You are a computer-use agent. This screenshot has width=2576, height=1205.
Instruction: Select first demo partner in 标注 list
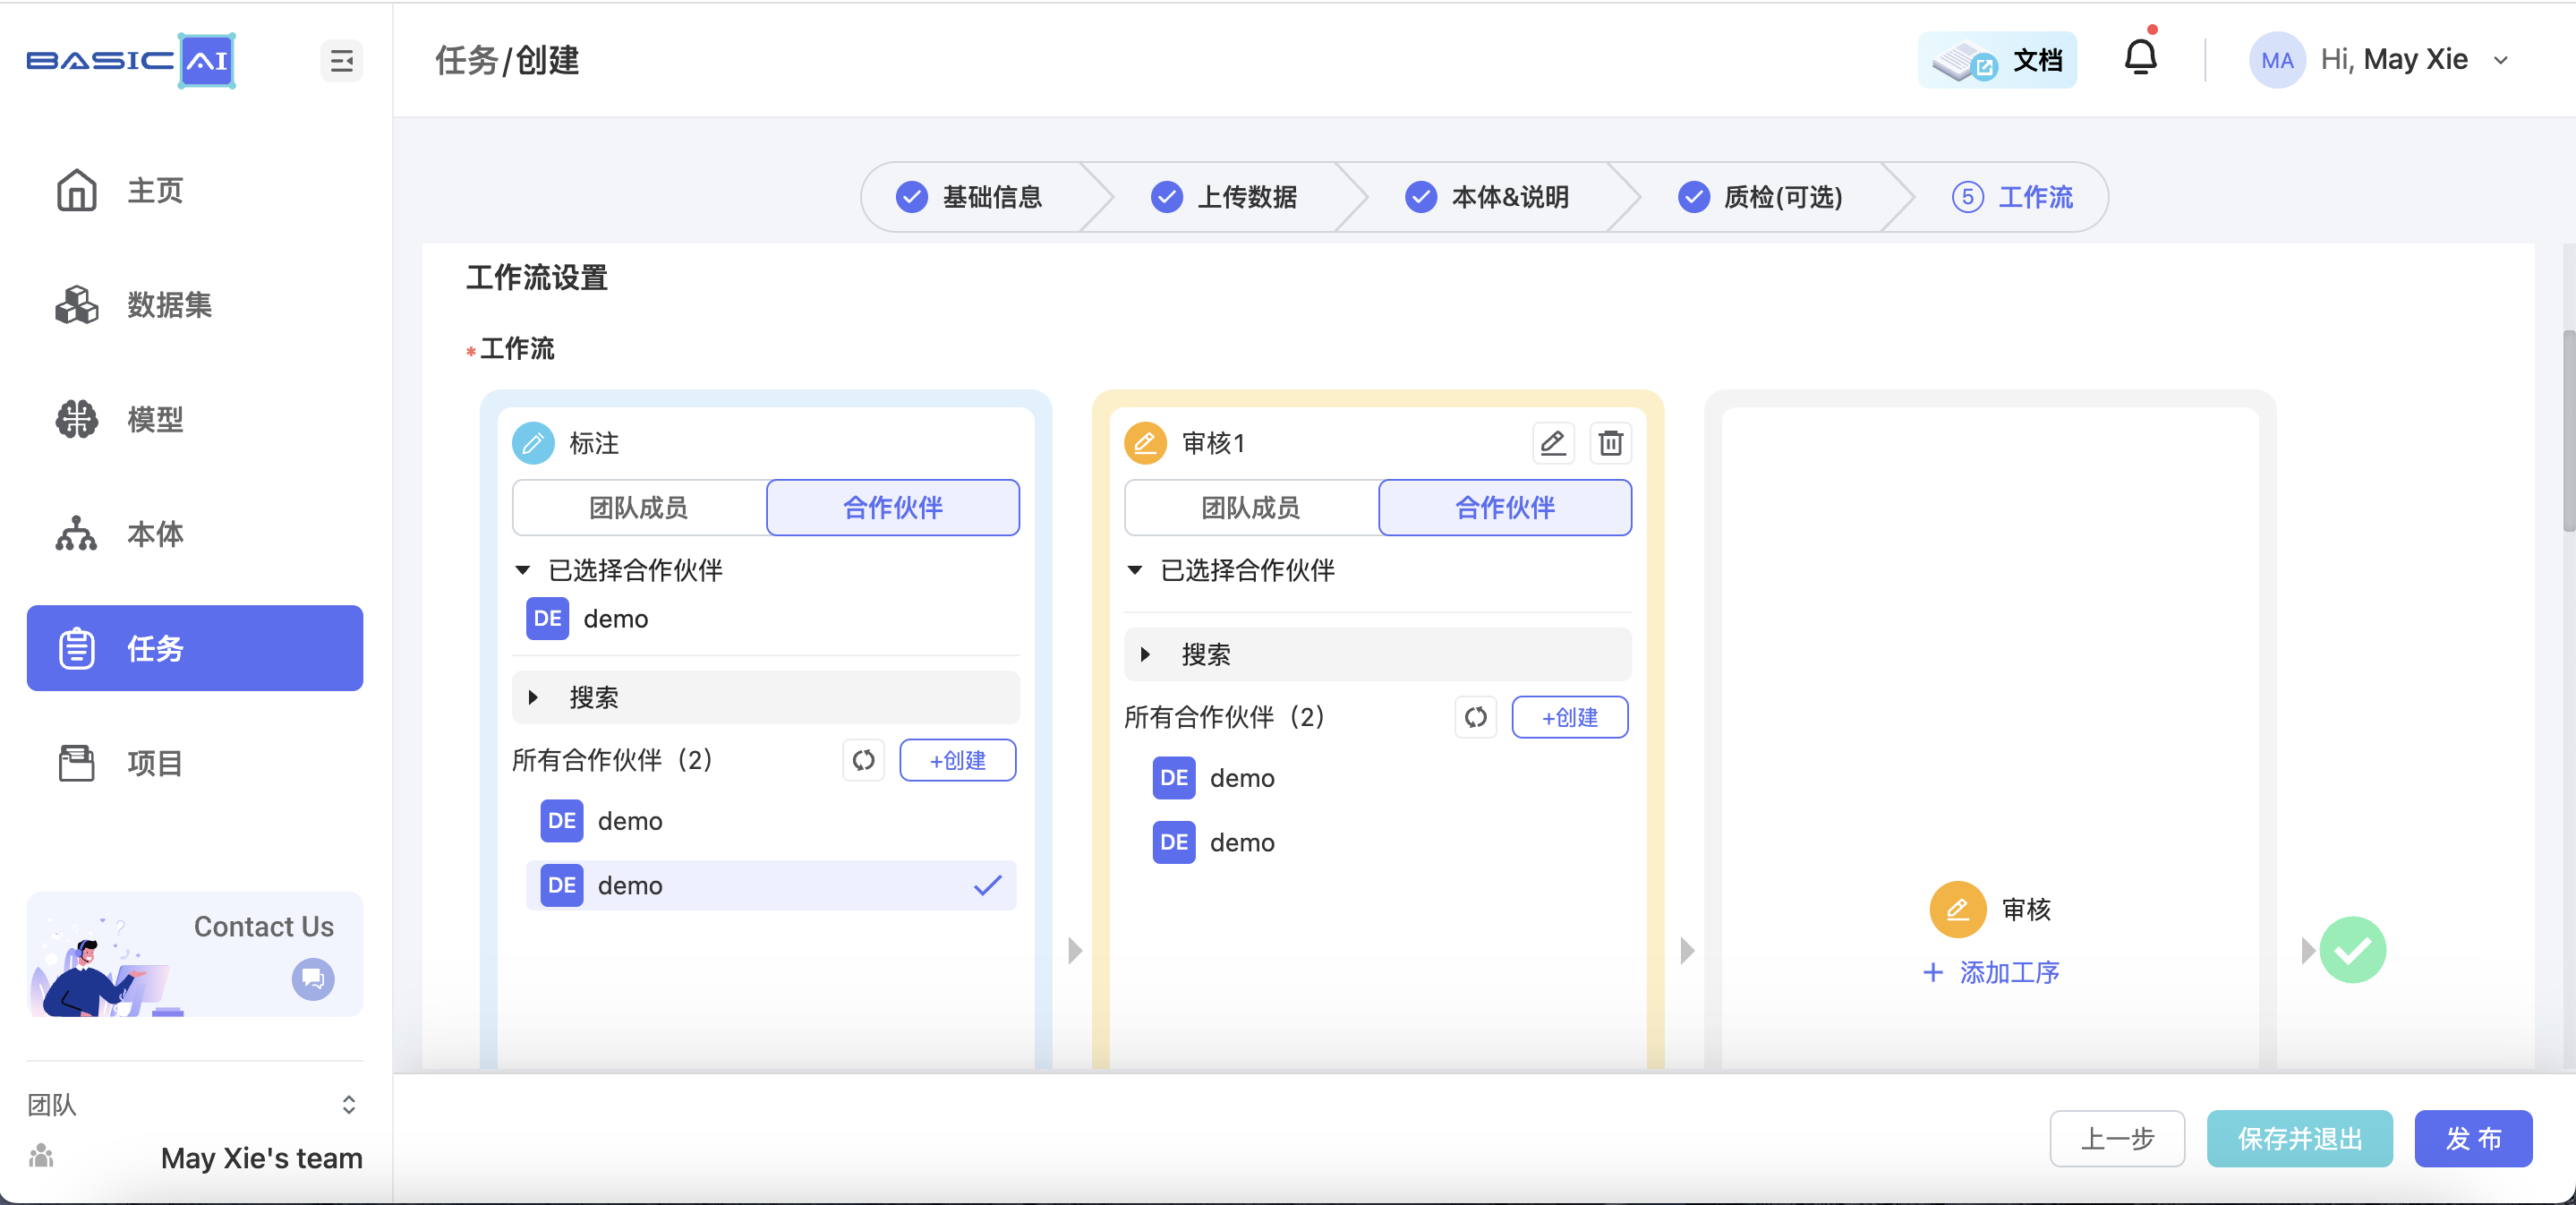pos(771,821)
